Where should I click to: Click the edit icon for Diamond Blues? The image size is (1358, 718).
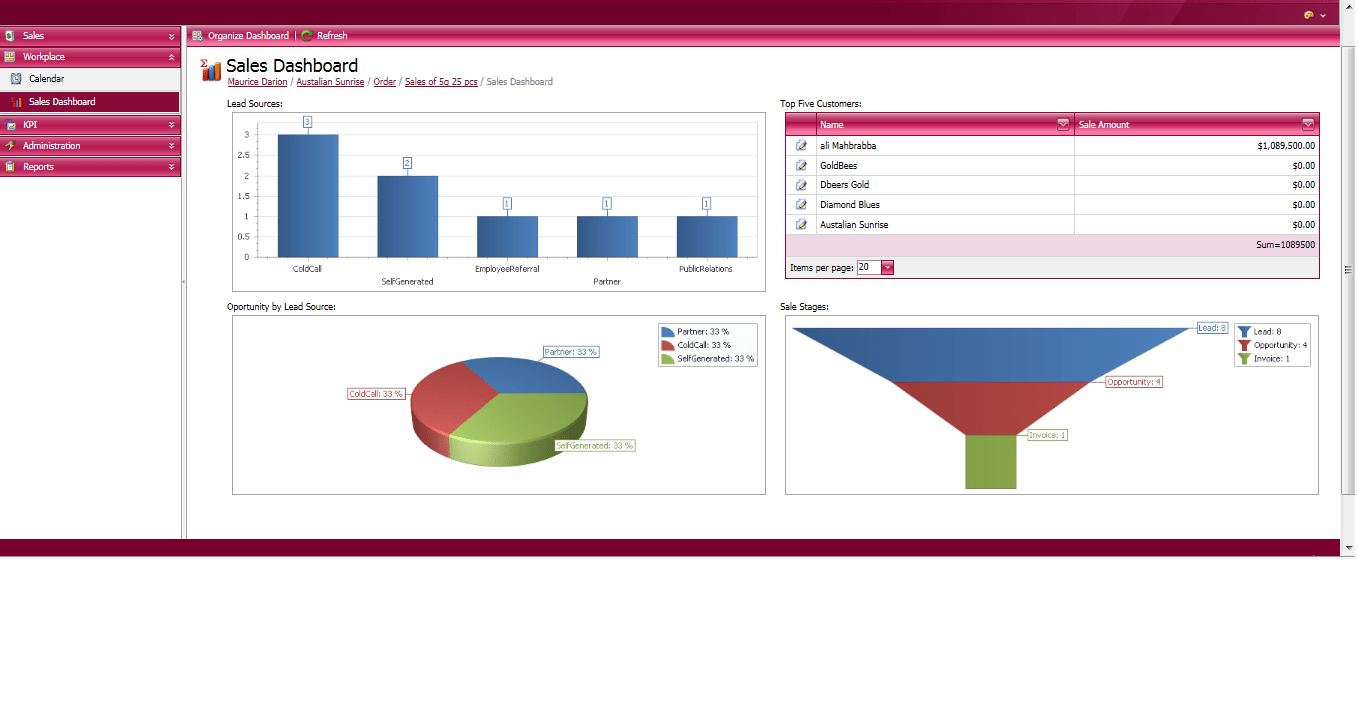[x=801, y=205]
